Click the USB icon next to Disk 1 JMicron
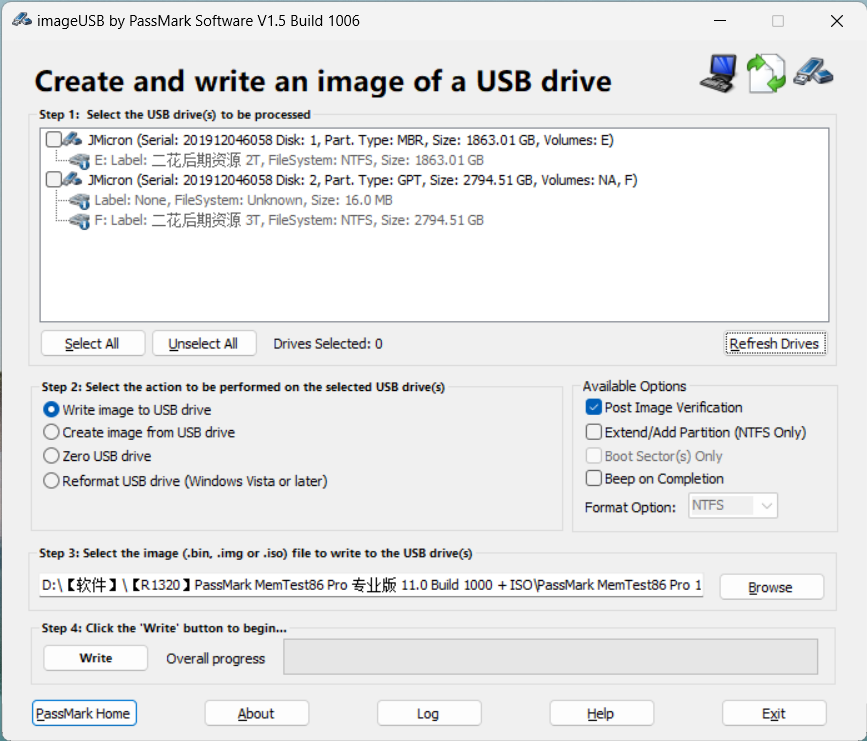Viewport: 867px width, 741px height. 71,139
